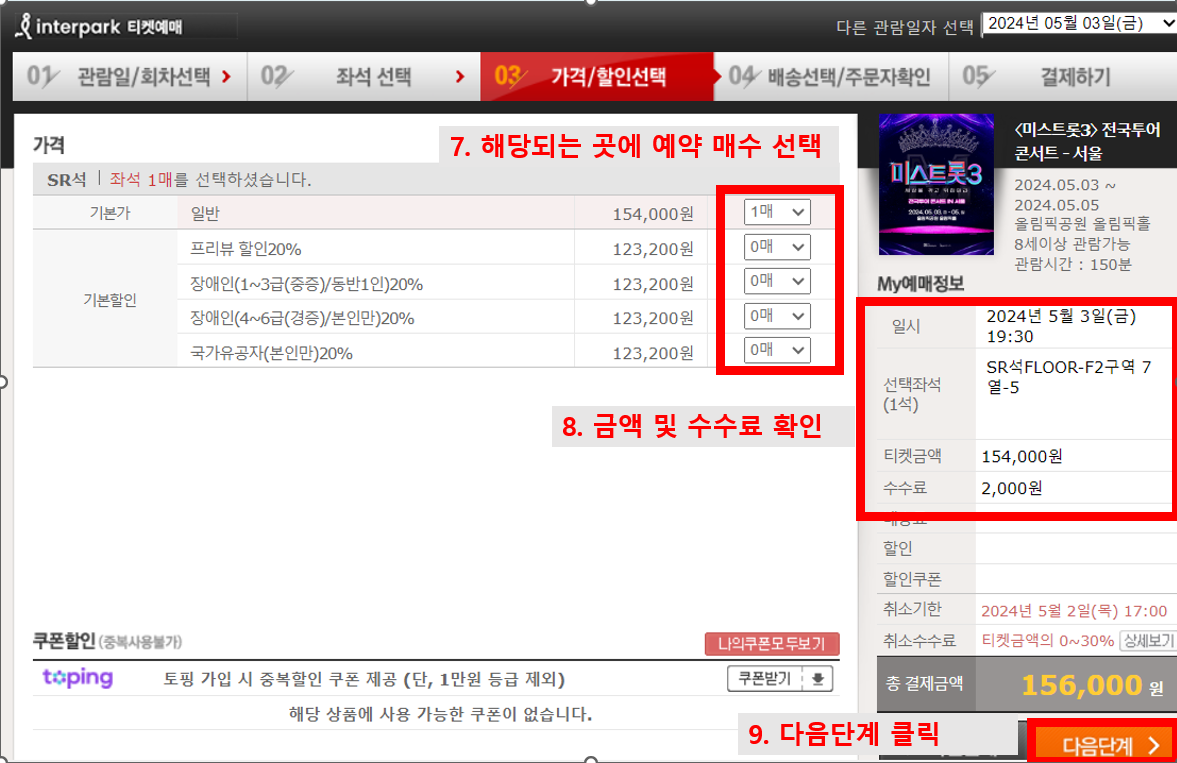The height and width of the screenshot is (763, 1177).
Task: Open the 프리뷰 할인20% quantity dropdown
Action: point(777,246)
